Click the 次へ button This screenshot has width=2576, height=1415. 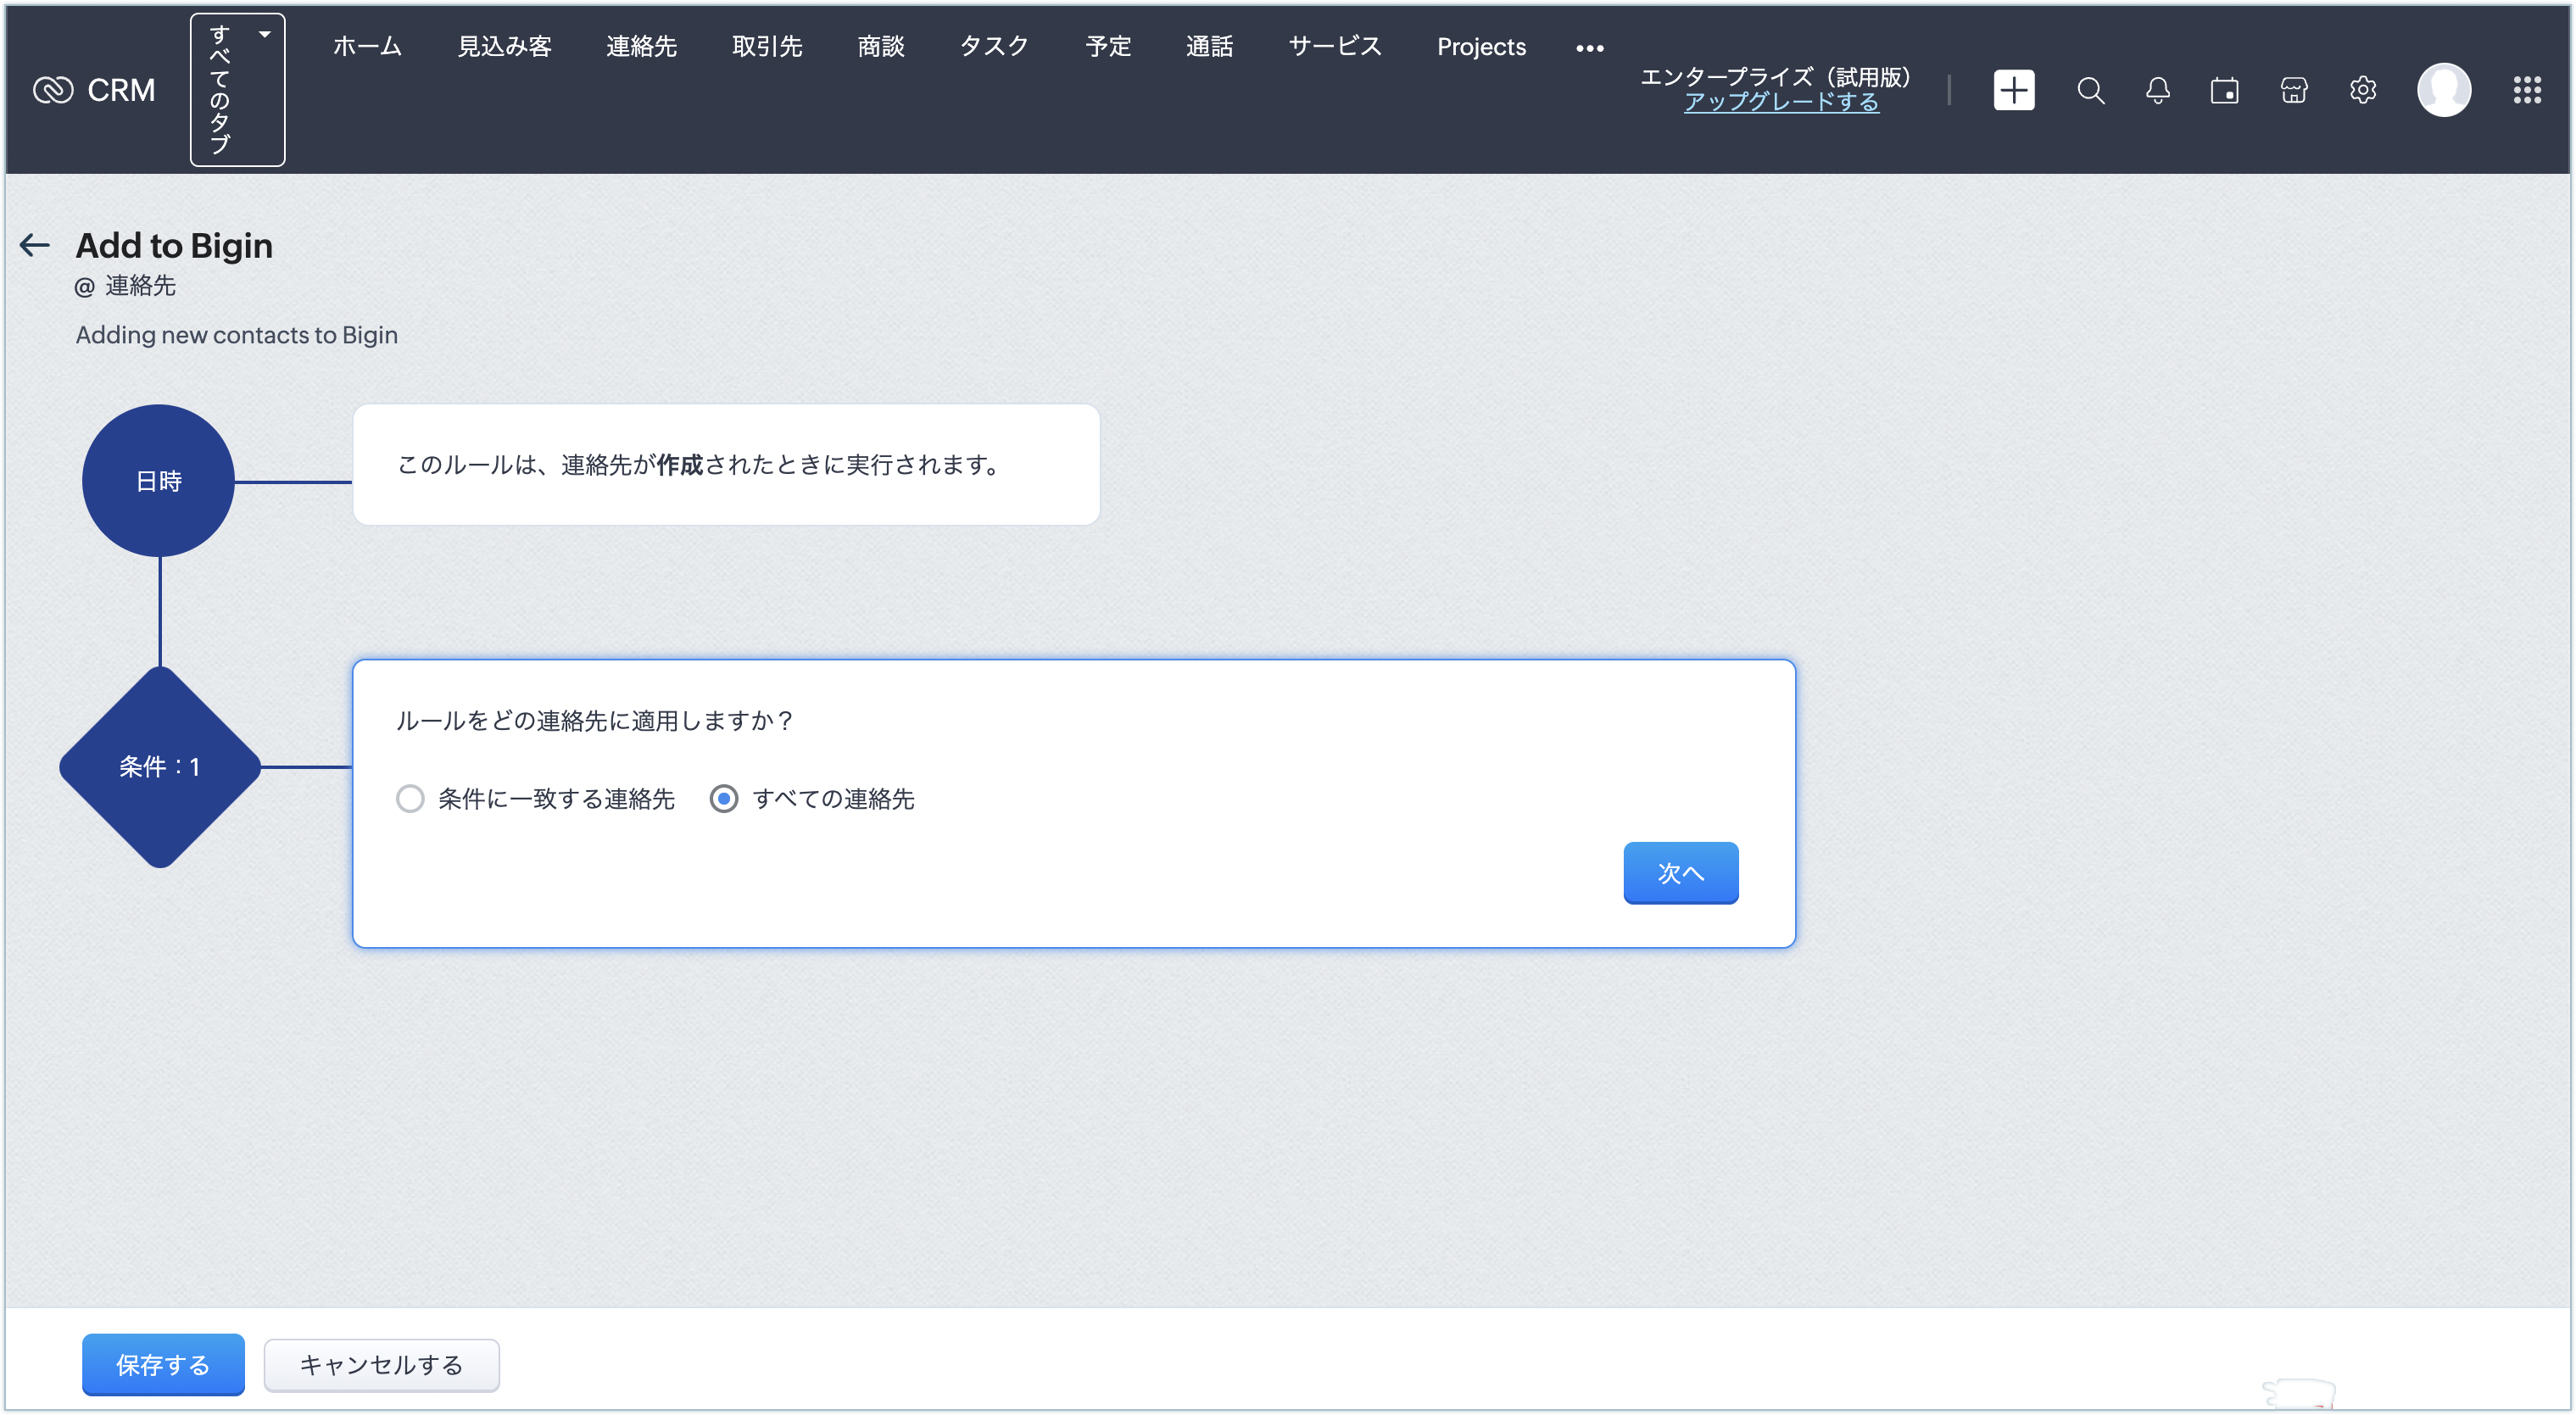pyautogui.click(x=1680, y=872)
